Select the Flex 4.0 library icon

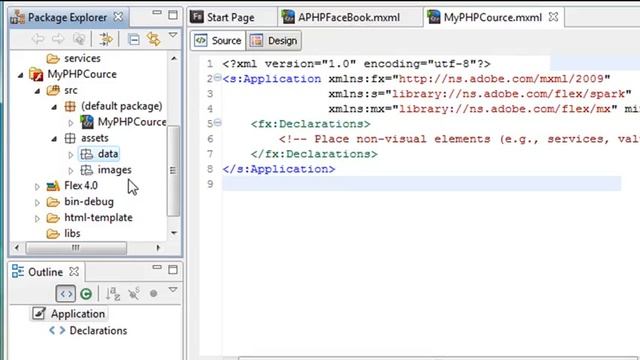click(53, 186)
